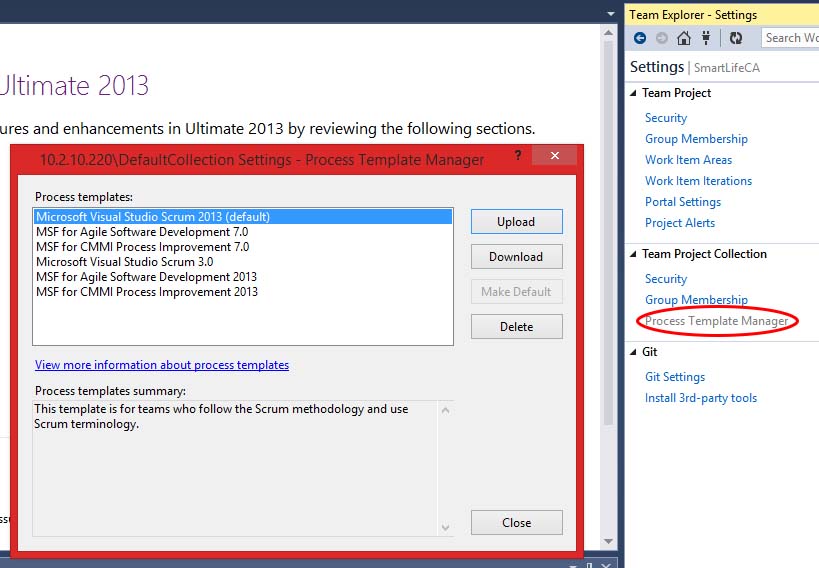Open Portal Settings link
The width and height of the screenshot is (819, 568).
pyautogui.click(x=683, y=202)
